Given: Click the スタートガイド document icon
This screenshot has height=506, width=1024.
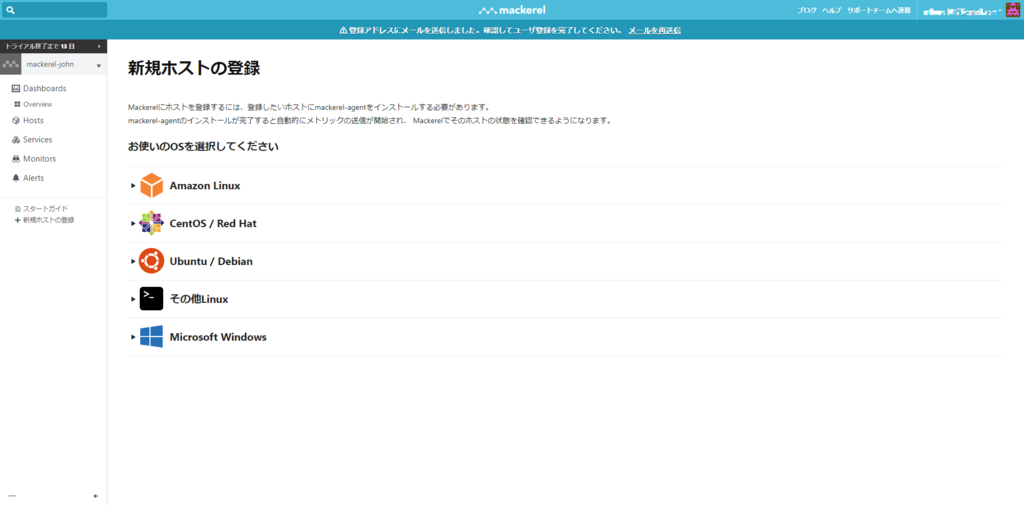Looking at the screenshot, I should [x=18, y=209].
